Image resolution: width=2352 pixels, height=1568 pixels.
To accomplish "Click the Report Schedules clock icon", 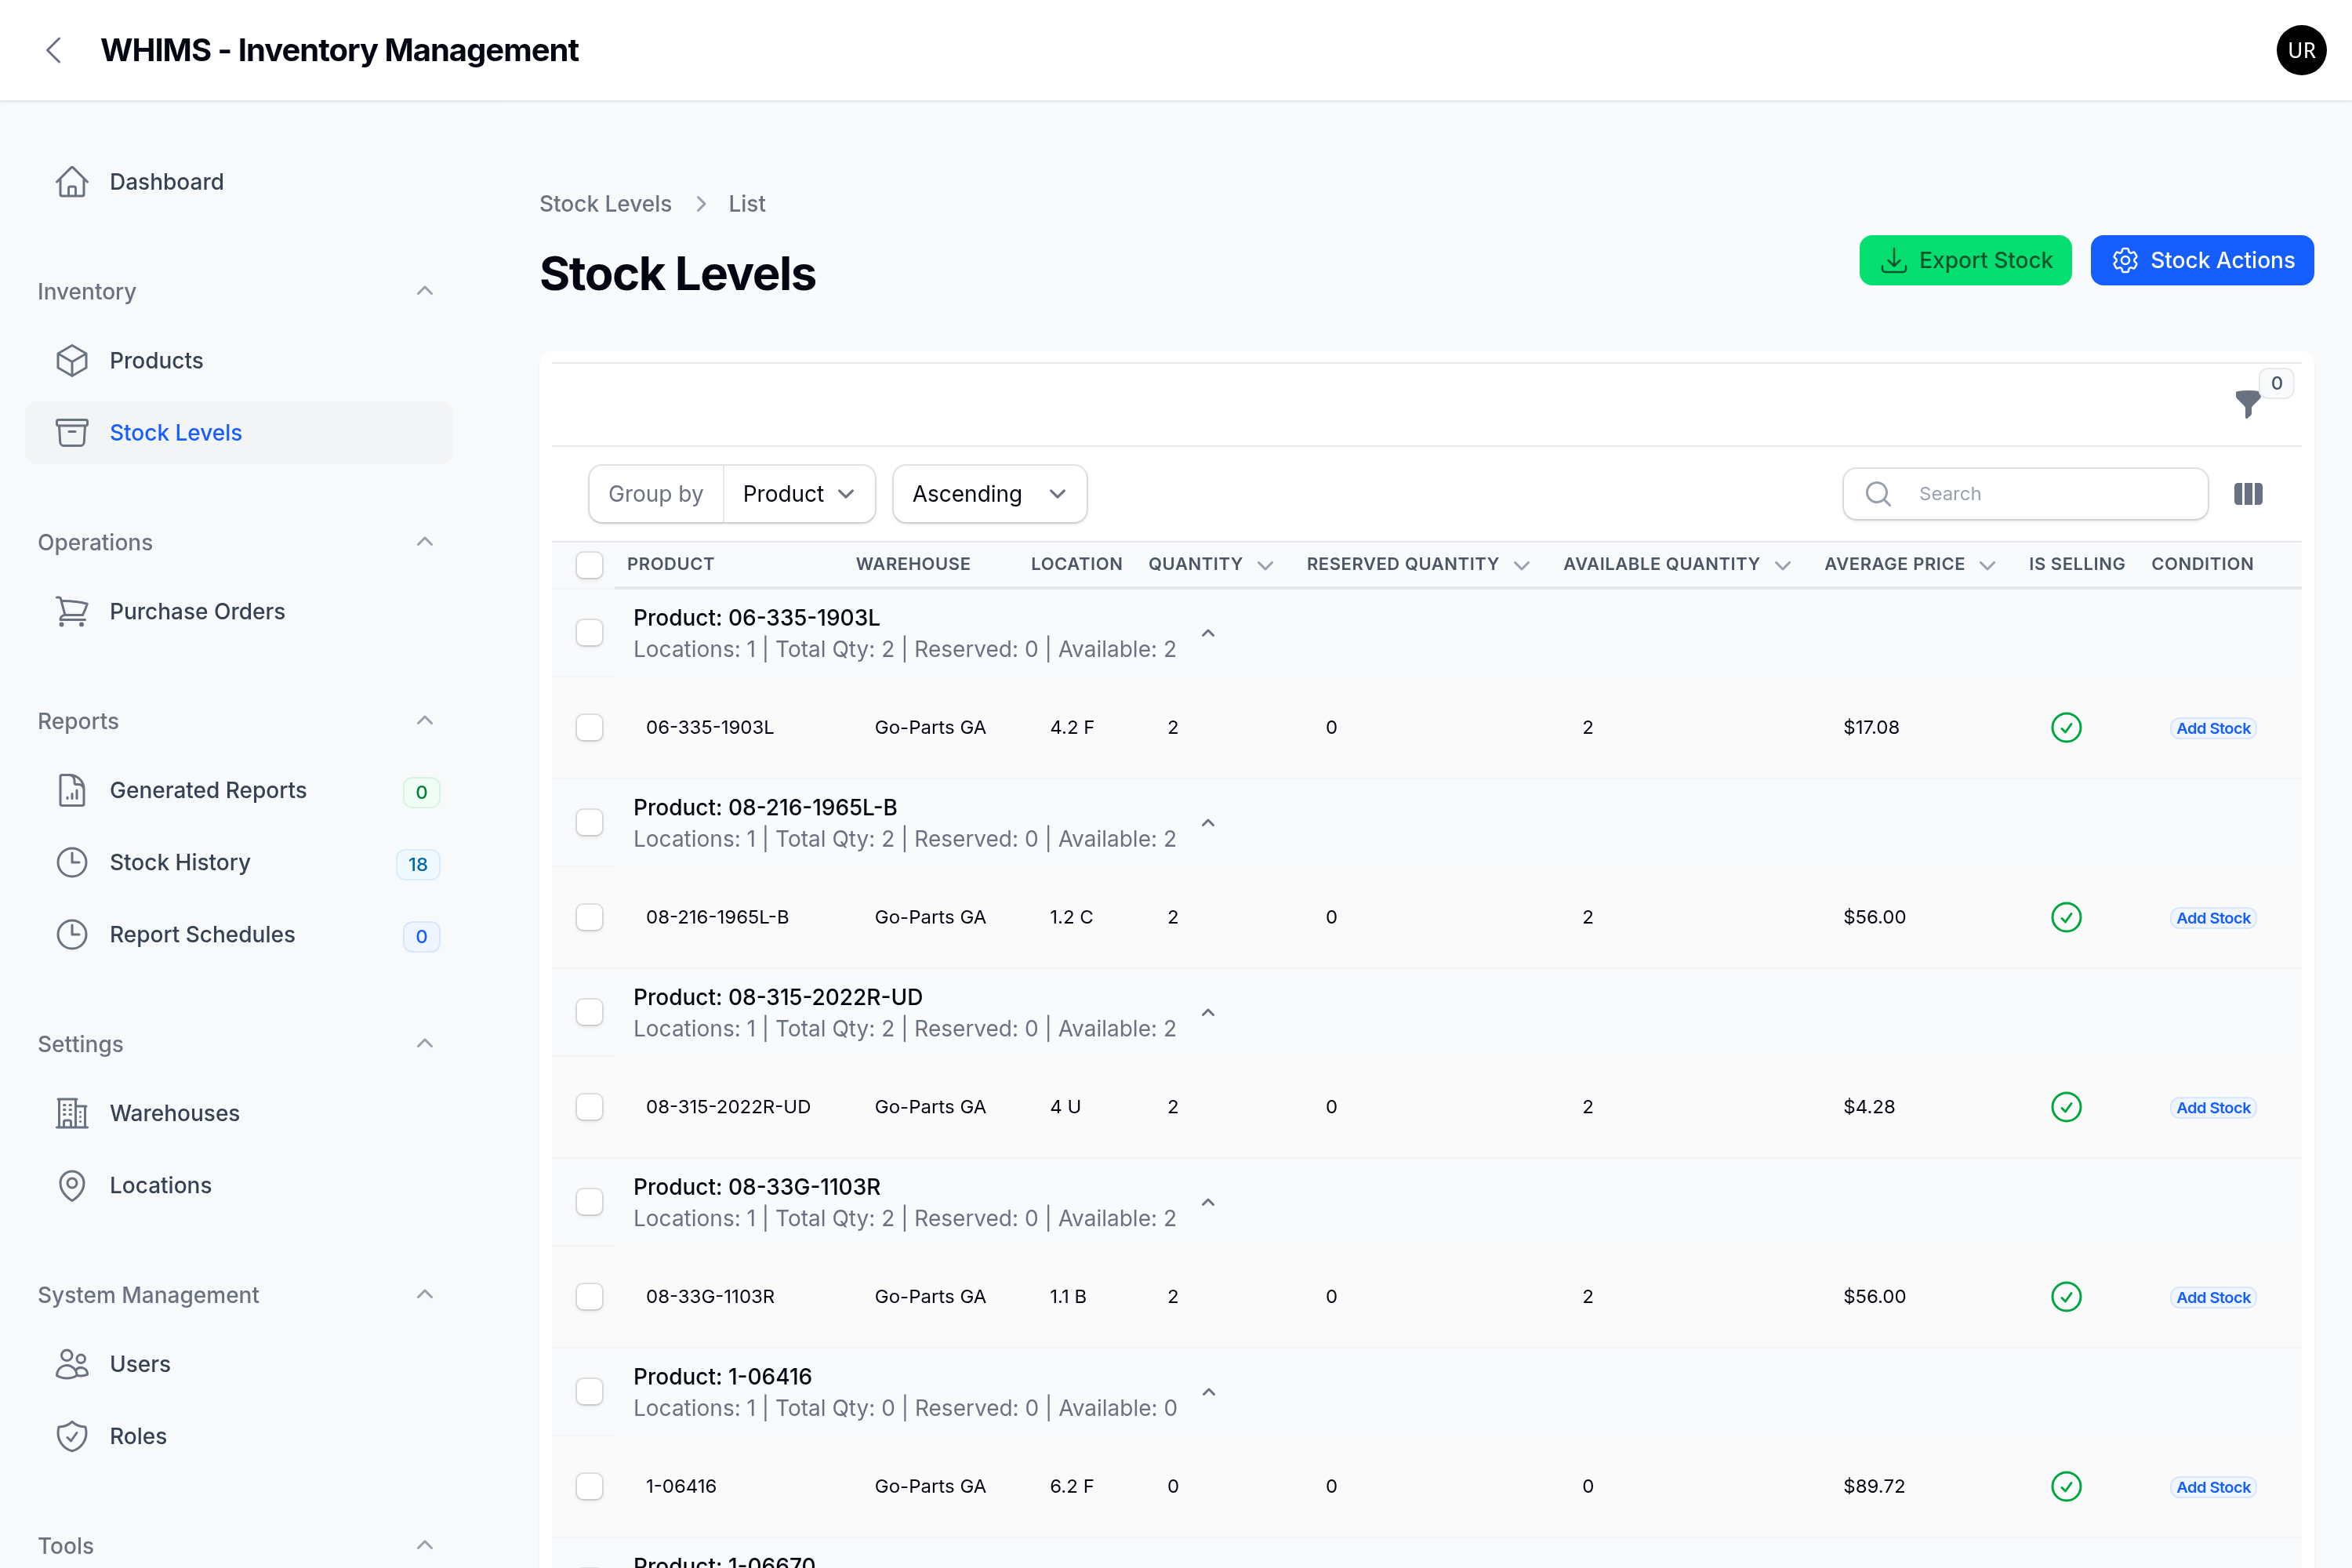I will (72, 935).
